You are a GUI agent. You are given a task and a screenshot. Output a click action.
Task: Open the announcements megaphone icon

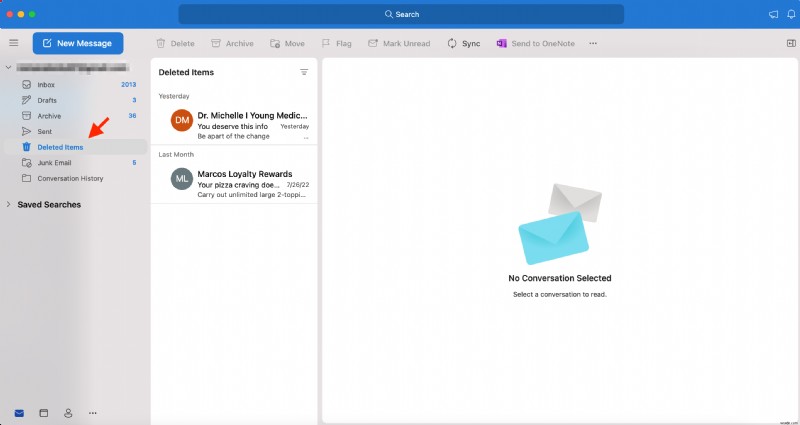[x=773, y=14]
